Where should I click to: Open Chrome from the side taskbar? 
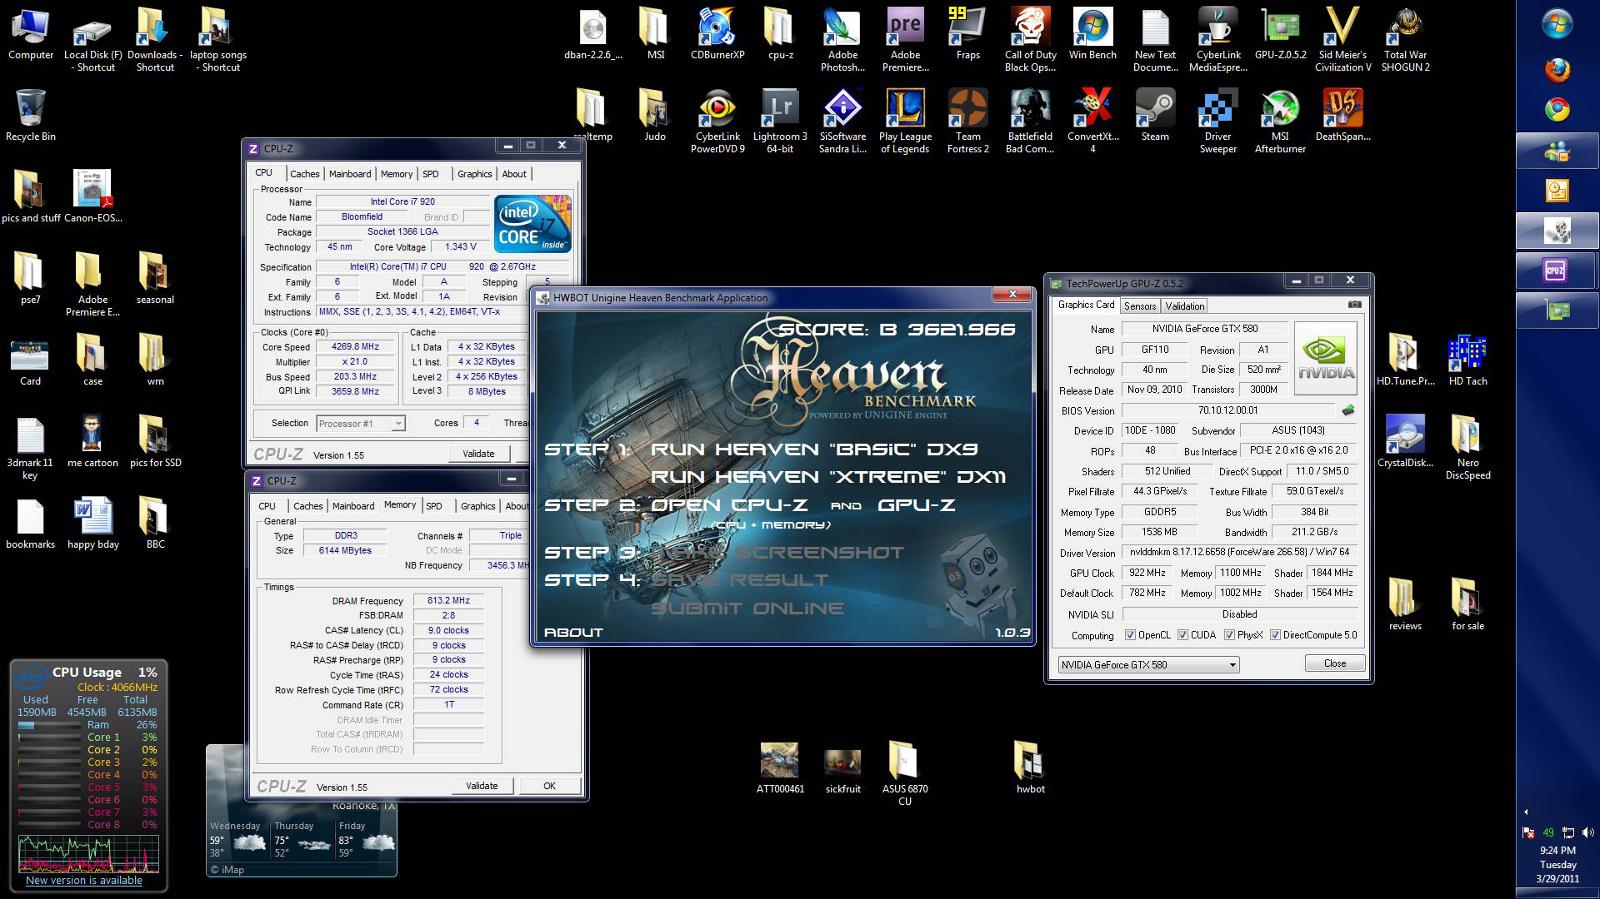[x=1557, y=110]
